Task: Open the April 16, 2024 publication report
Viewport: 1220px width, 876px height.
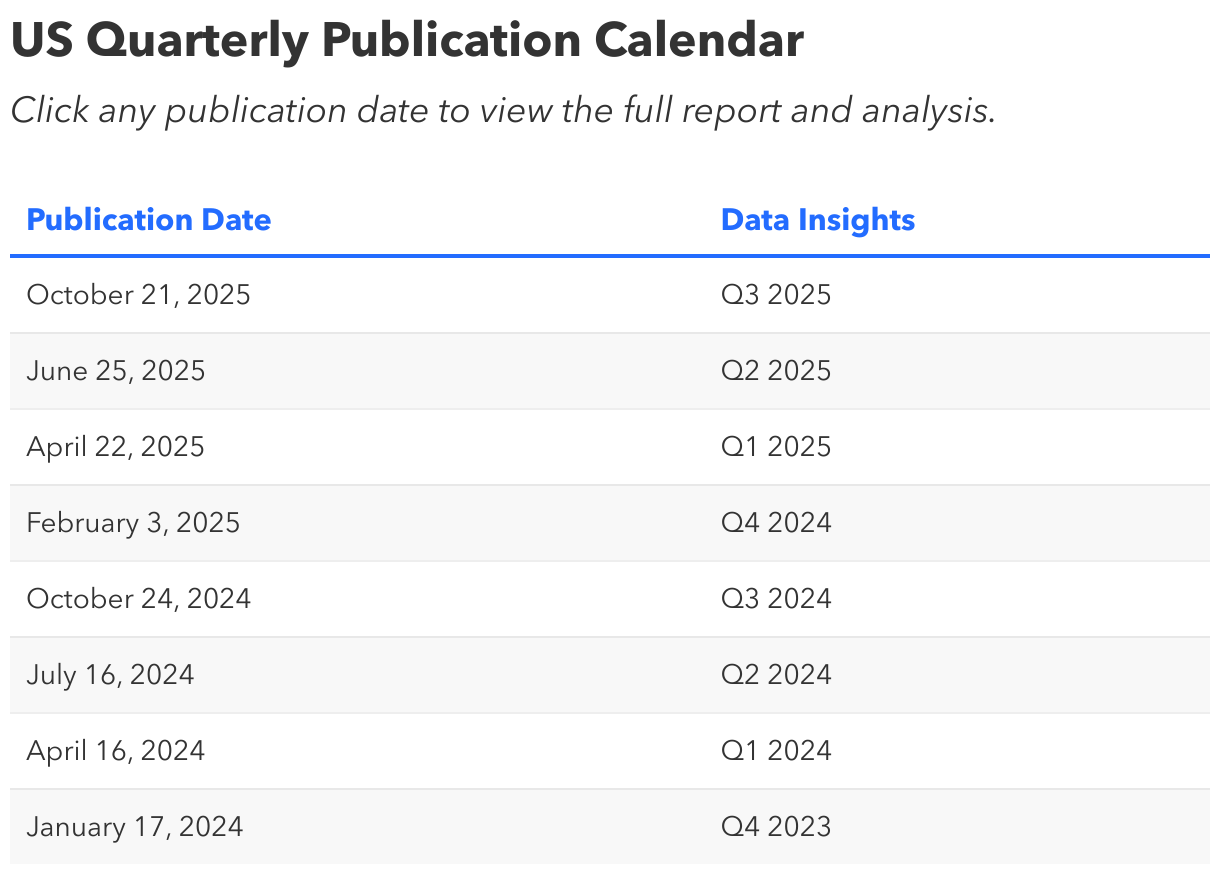Action: coord(115,751)
